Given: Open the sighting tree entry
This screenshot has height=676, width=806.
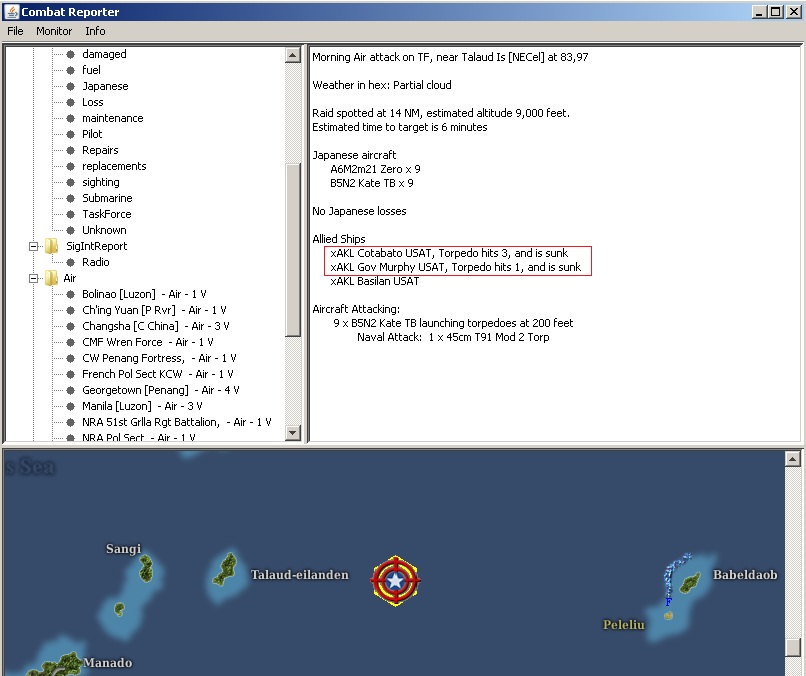Looking at the screenshot, I should 101,182.
